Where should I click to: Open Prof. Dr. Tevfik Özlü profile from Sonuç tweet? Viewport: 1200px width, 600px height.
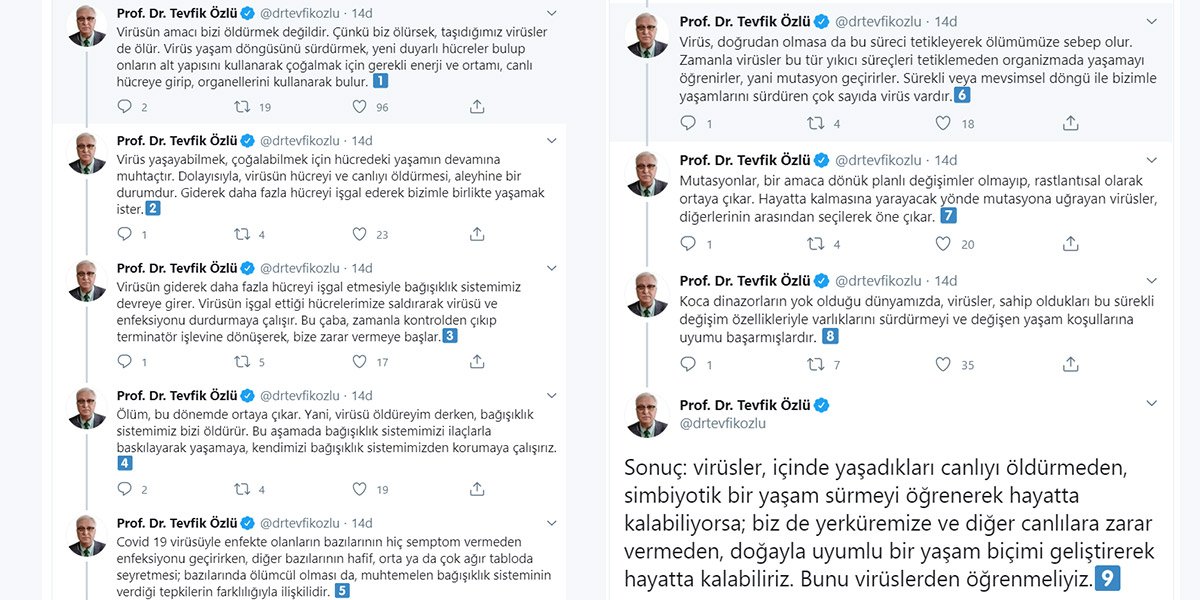pyautogui.click(x=745, y=405)
